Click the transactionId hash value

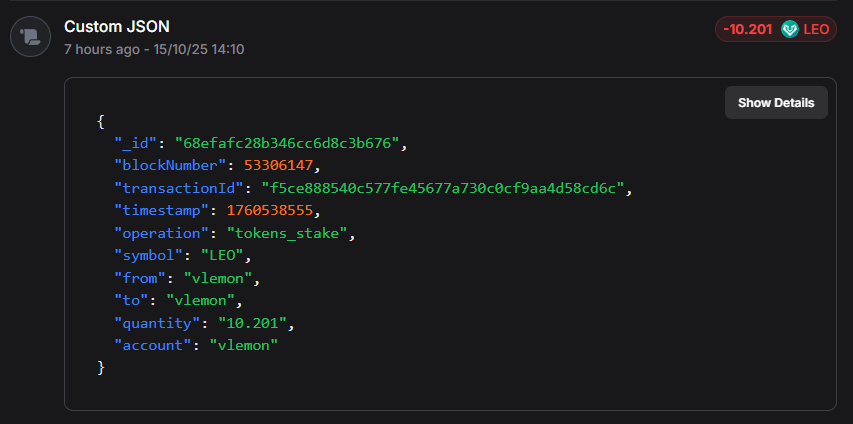click(446, 188)
